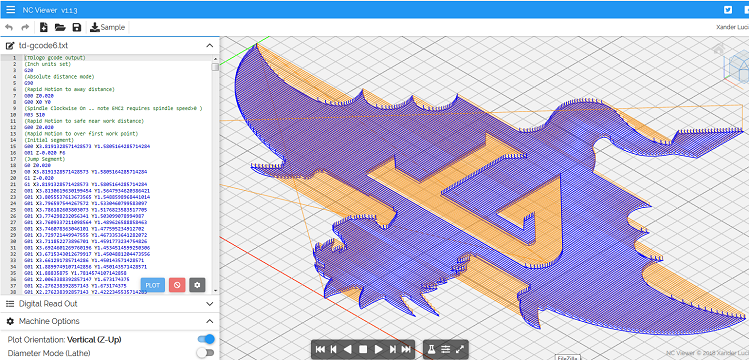Select the G20 line in the editor
This screenshot has width=749, height=360.
pos(29,70)
